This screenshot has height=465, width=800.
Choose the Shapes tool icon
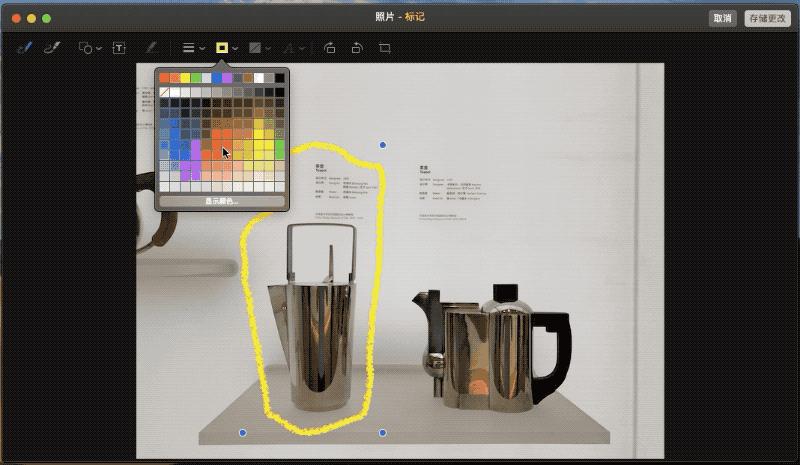tap(85, 48)
